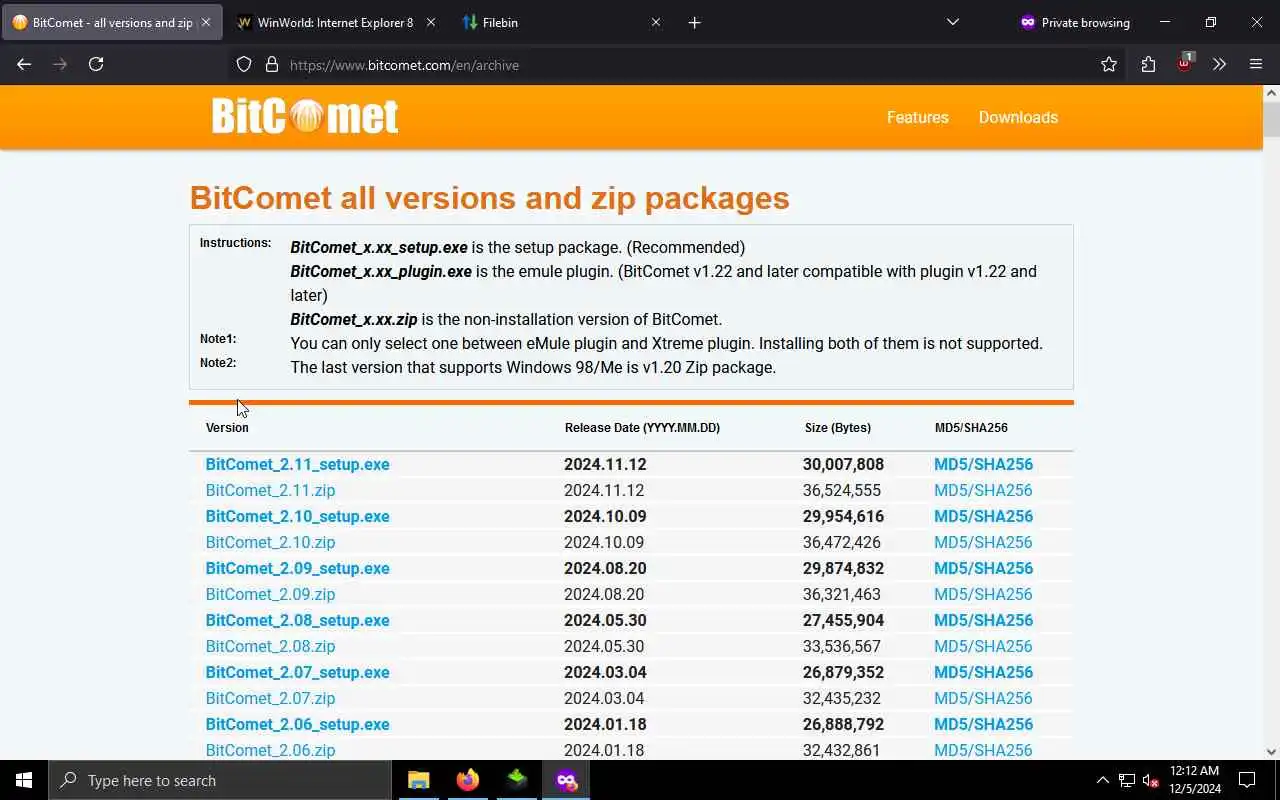This screenshot has height=800, width=1280.
Task: Open Firefox from the taskbar
Action: click(x=468, y=780)
